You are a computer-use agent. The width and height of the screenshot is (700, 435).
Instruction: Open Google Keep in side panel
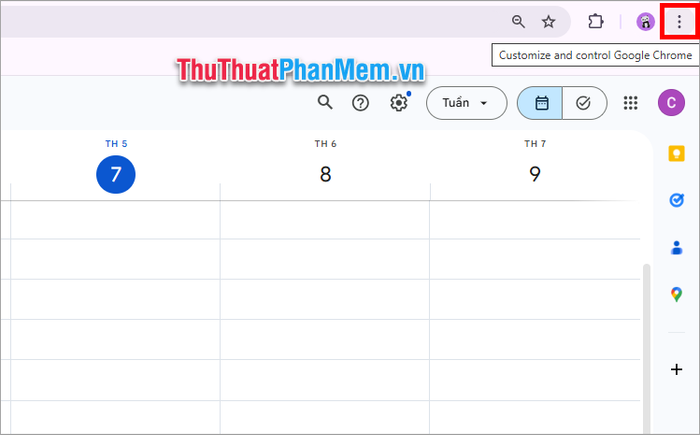[x=676, y=153]
